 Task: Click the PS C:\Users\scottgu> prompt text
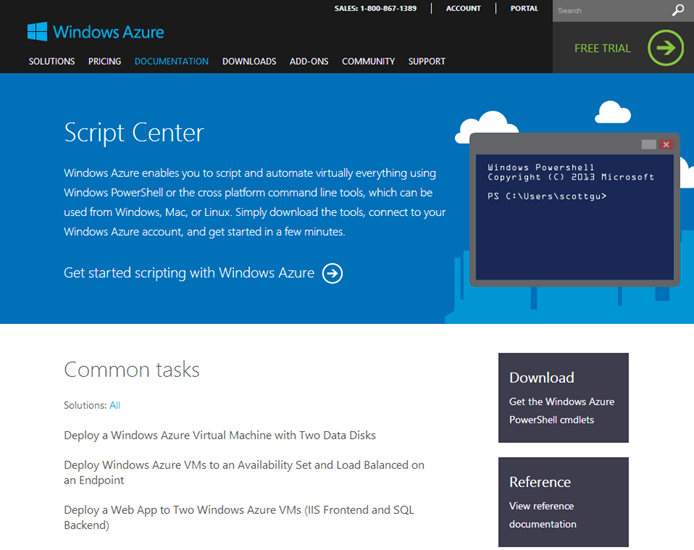[x=547, y=196]
